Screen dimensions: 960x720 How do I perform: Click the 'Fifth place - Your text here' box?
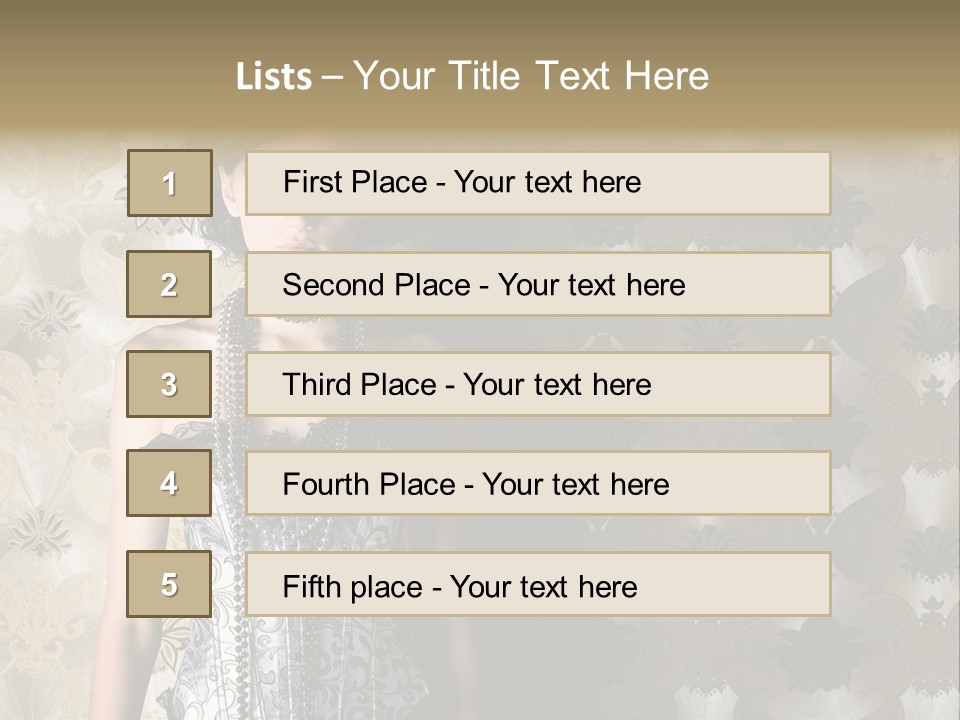(x=538, y=584)
